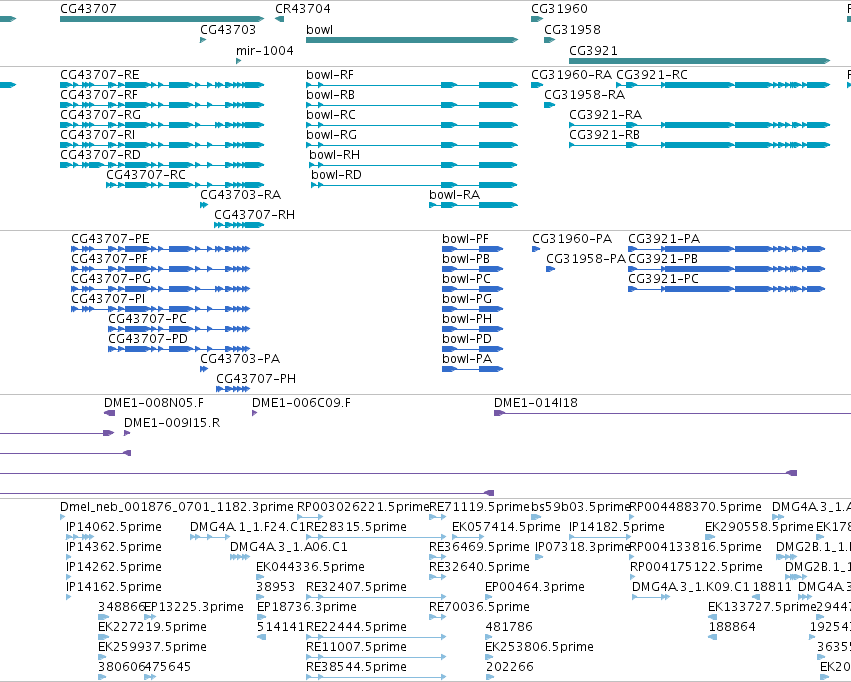The image size is (851, 682).
Task: Click DME1-006C09.F BAC end marker
Action: coord(255,413)
